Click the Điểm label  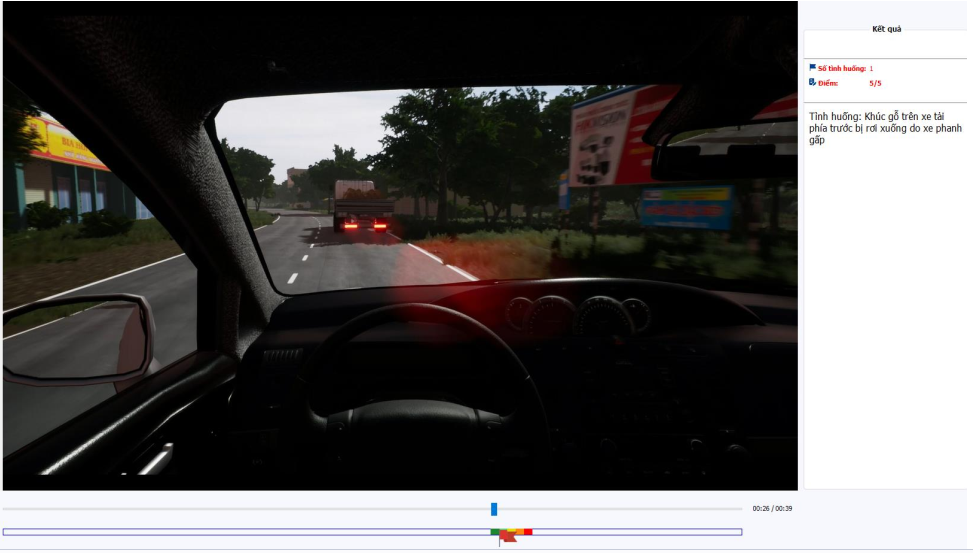828,83
